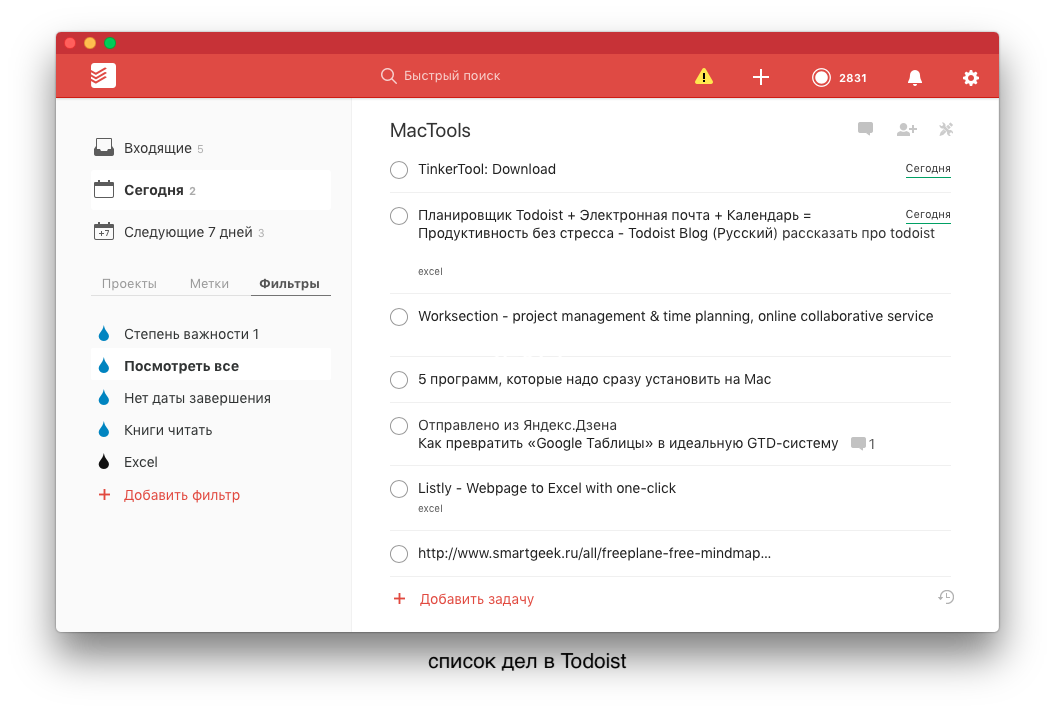Switch to the Проекты tab
This screenshot has width=1055, height=712.
[129, 283]
